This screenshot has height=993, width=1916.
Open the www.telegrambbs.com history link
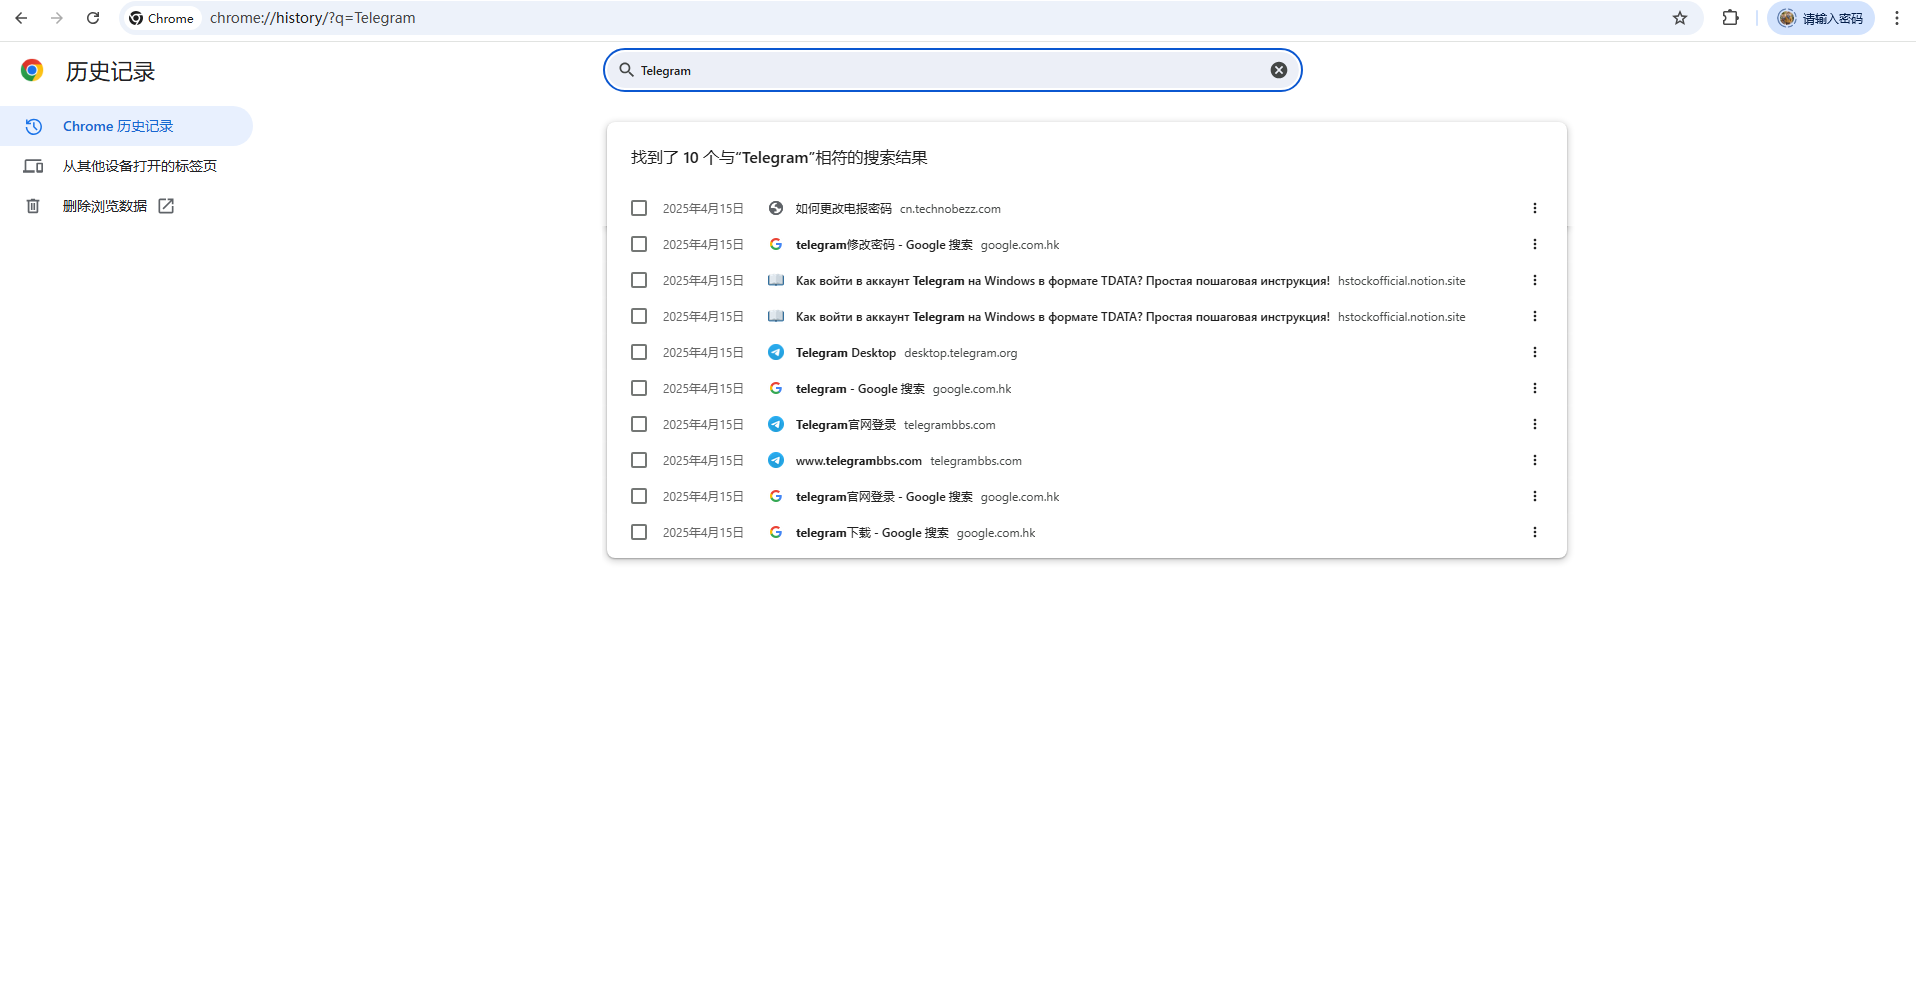859,461
